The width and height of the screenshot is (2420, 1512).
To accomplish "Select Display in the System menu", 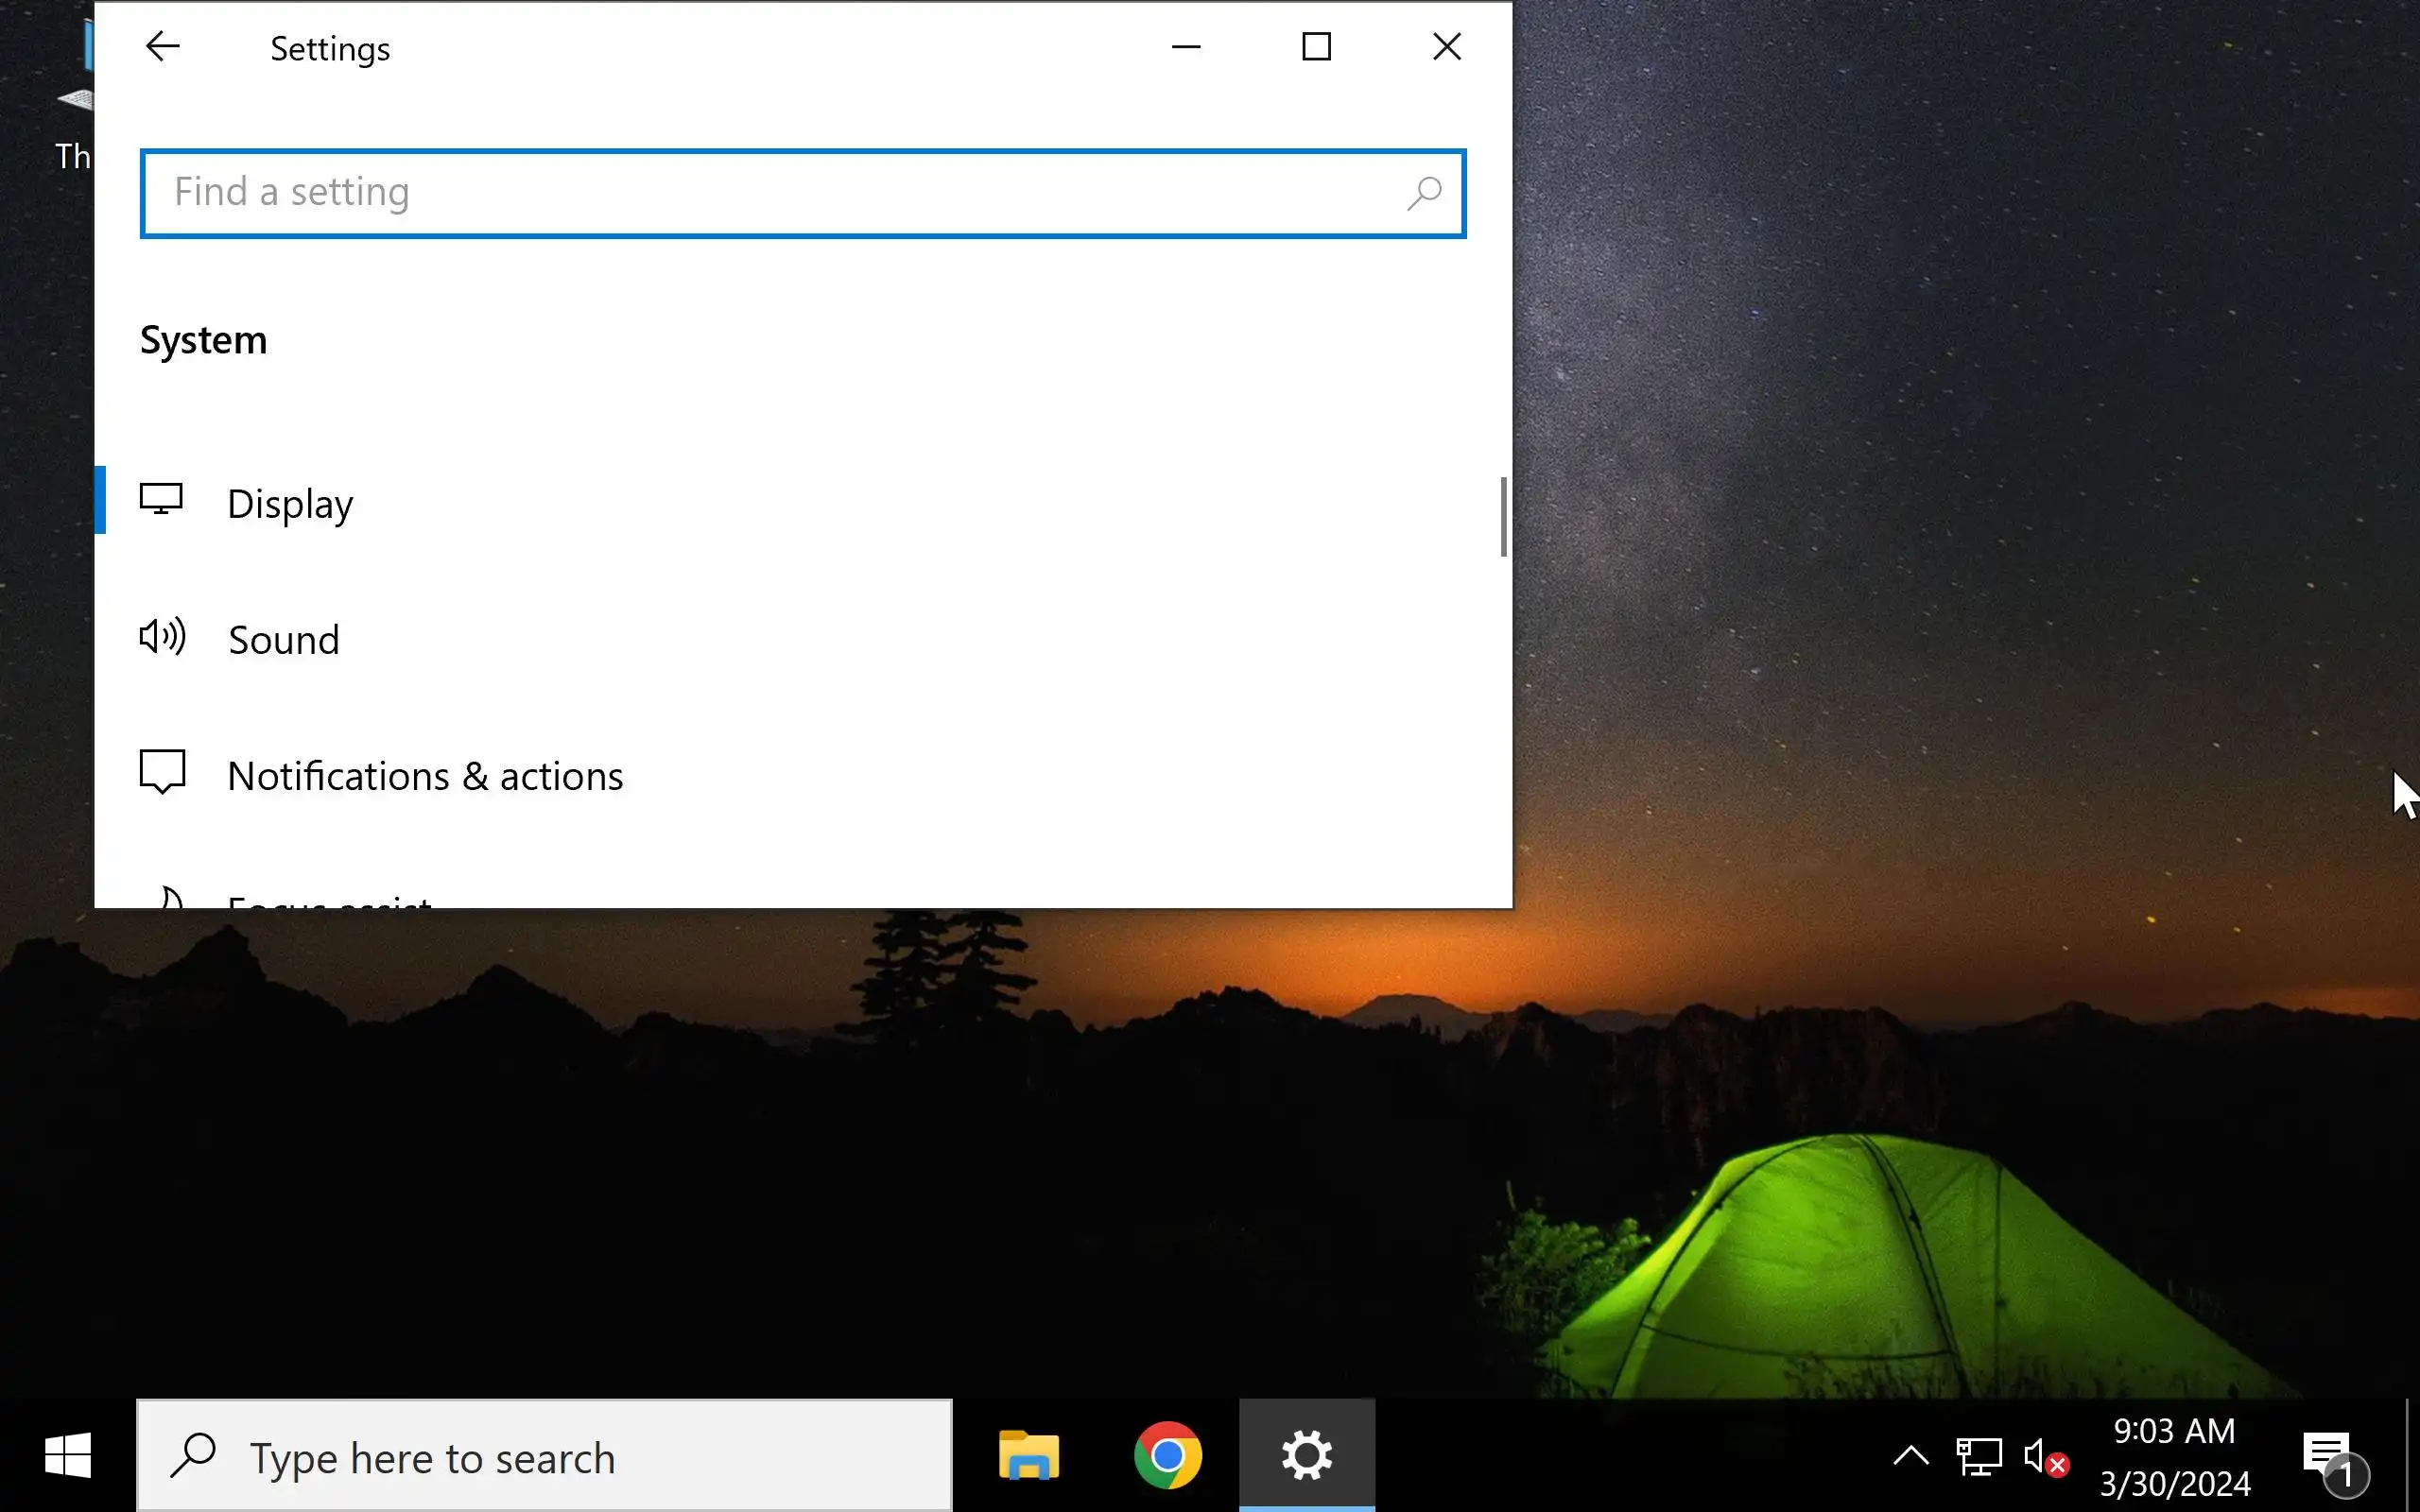I will (290, 504).
